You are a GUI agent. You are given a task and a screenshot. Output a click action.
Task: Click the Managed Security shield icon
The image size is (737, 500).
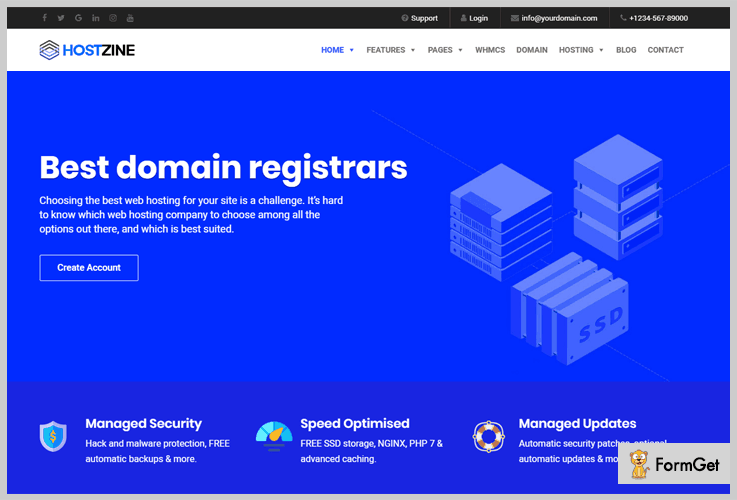pos(53,436)
